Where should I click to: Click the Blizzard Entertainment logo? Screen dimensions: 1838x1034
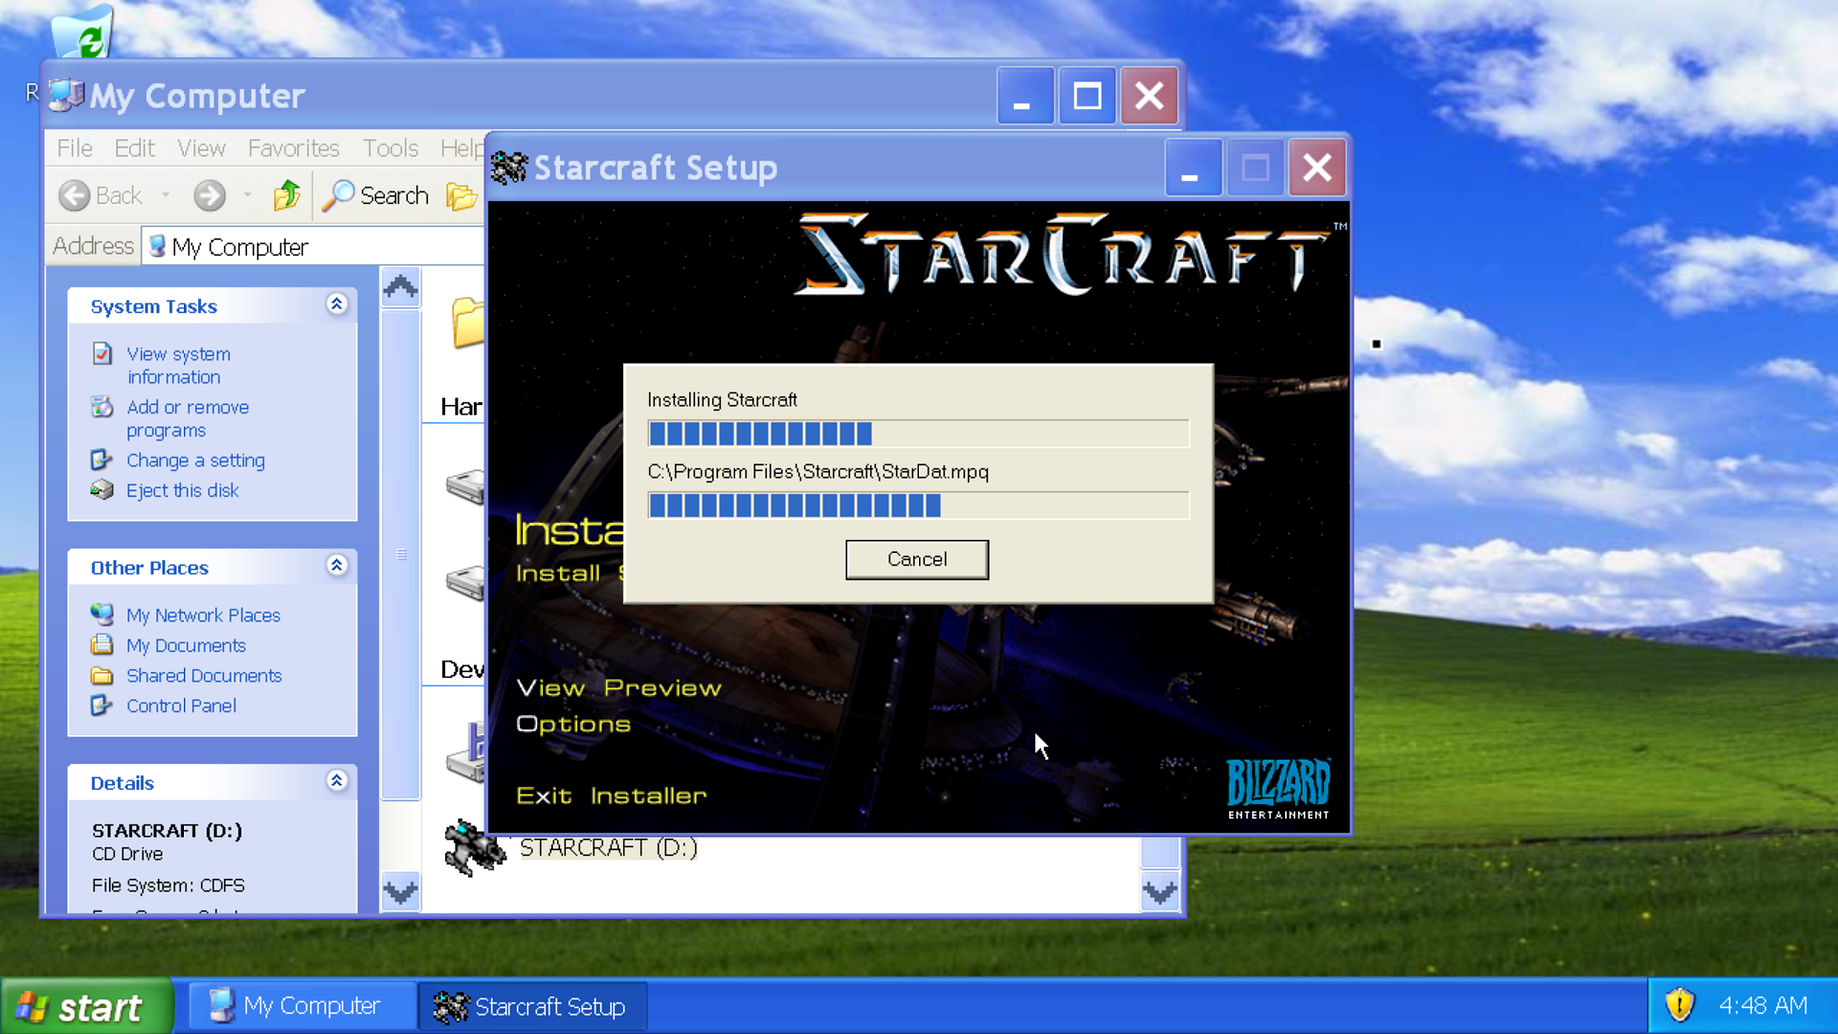click(x=1278, y=788)
